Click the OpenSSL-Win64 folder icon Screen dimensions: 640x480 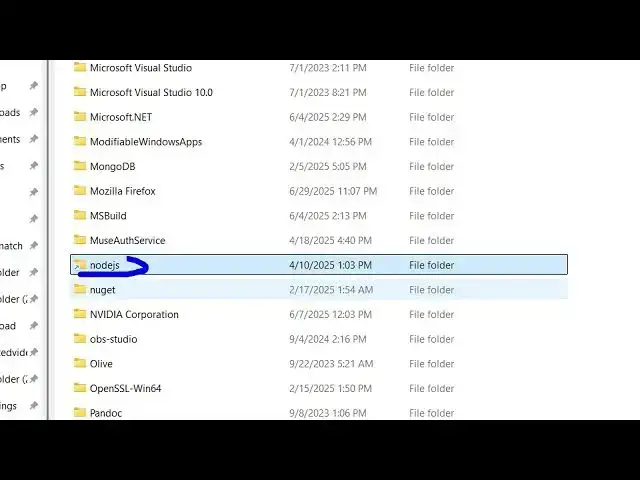[x=80, y=388]
